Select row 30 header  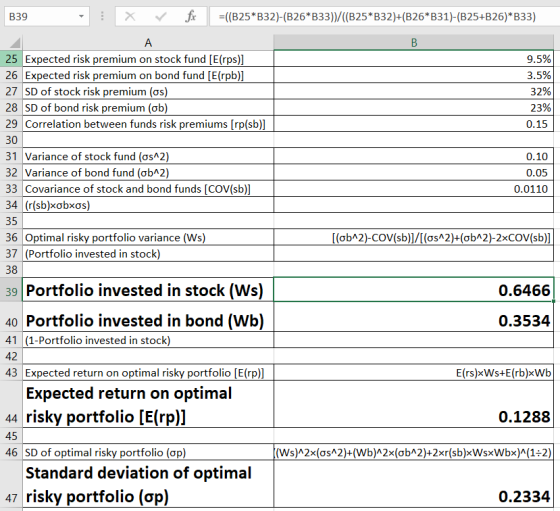(11, 140)
